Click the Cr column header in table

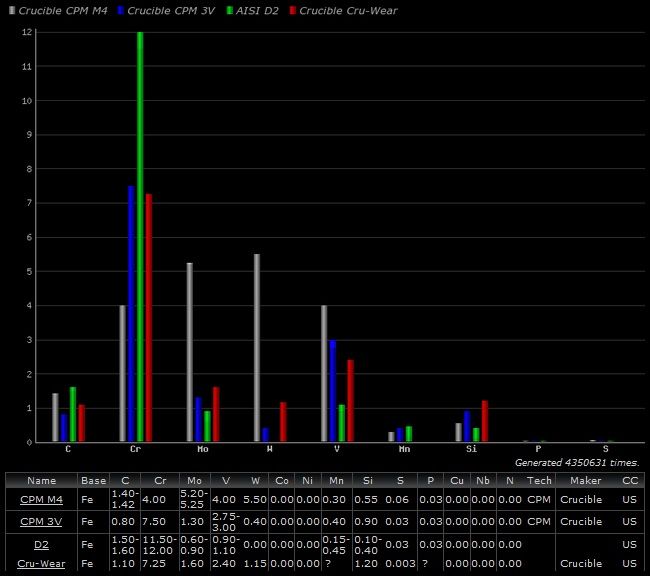point(160,480)
